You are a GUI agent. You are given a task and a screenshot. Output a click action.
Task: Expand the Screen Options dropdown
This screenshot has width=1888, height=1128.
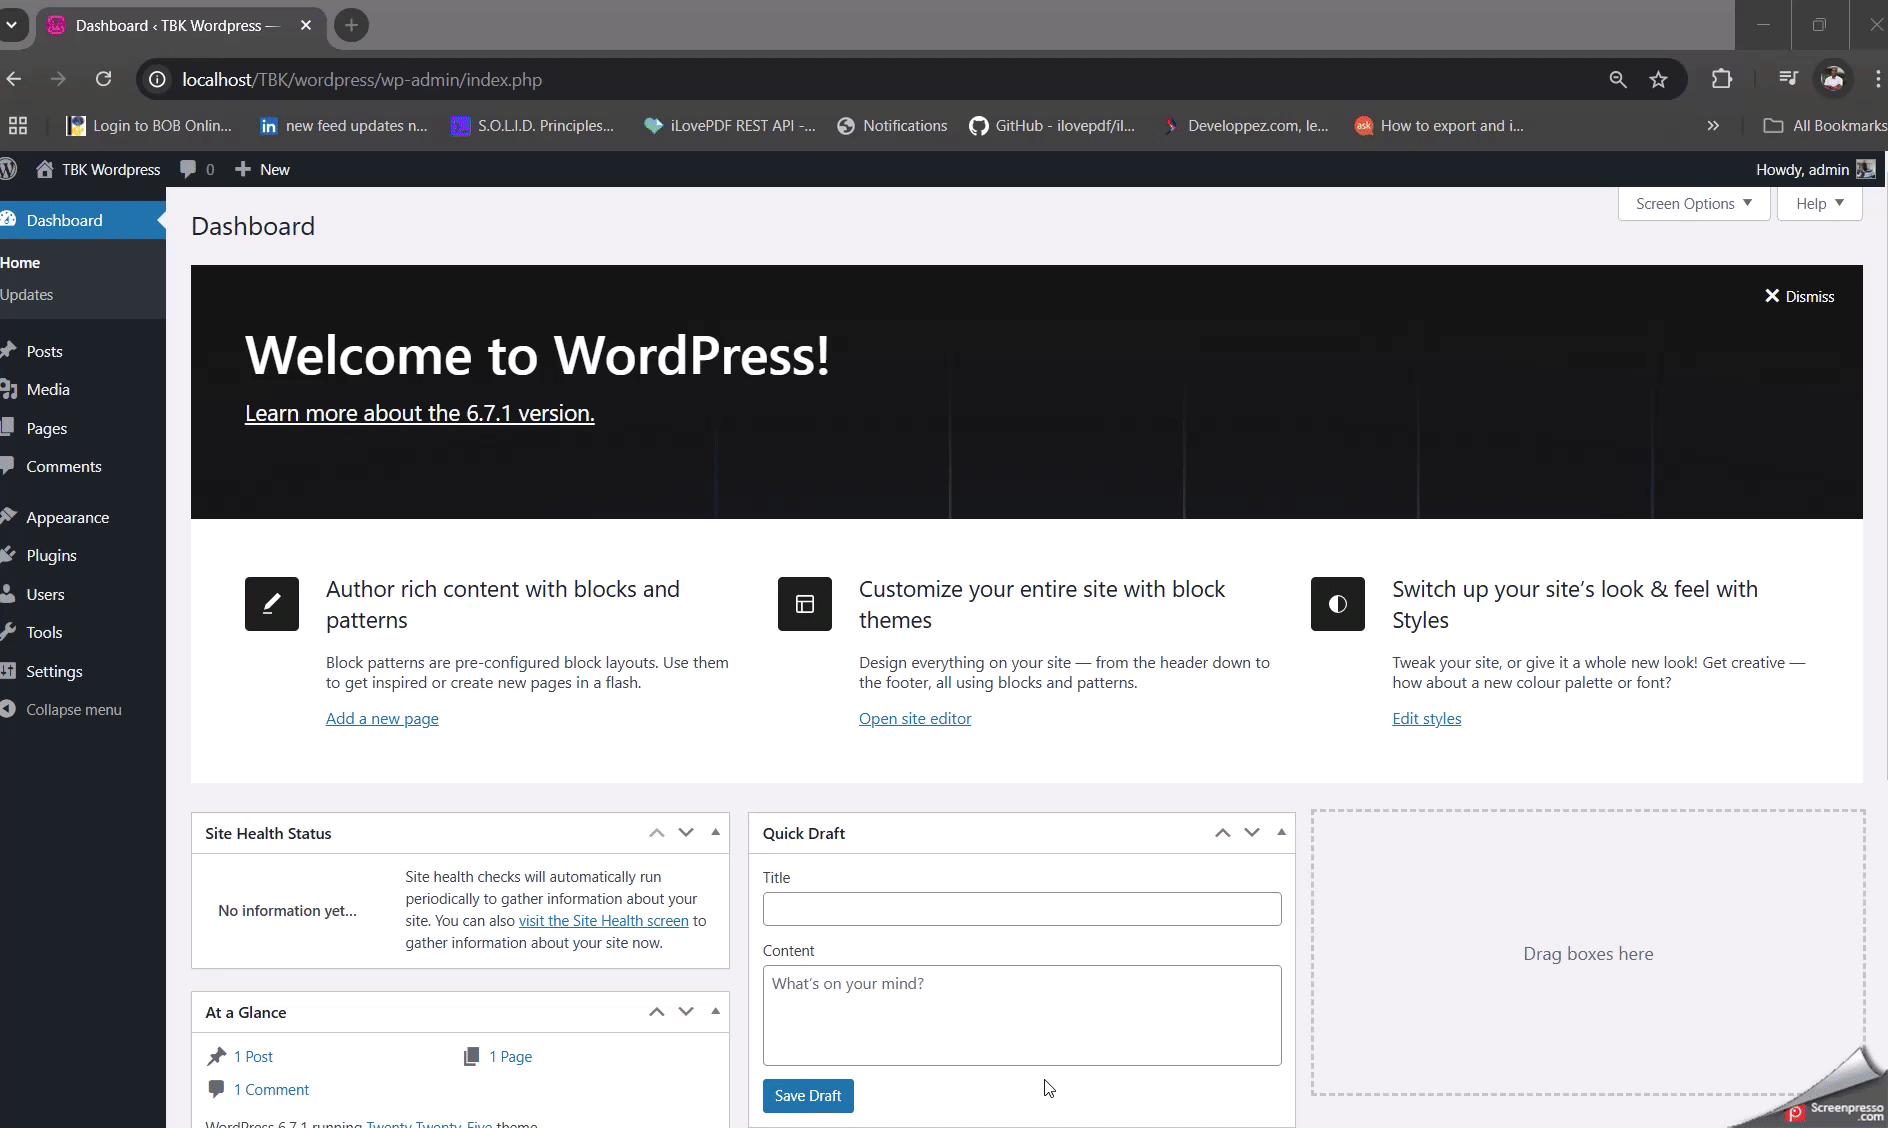point(1694,204)
